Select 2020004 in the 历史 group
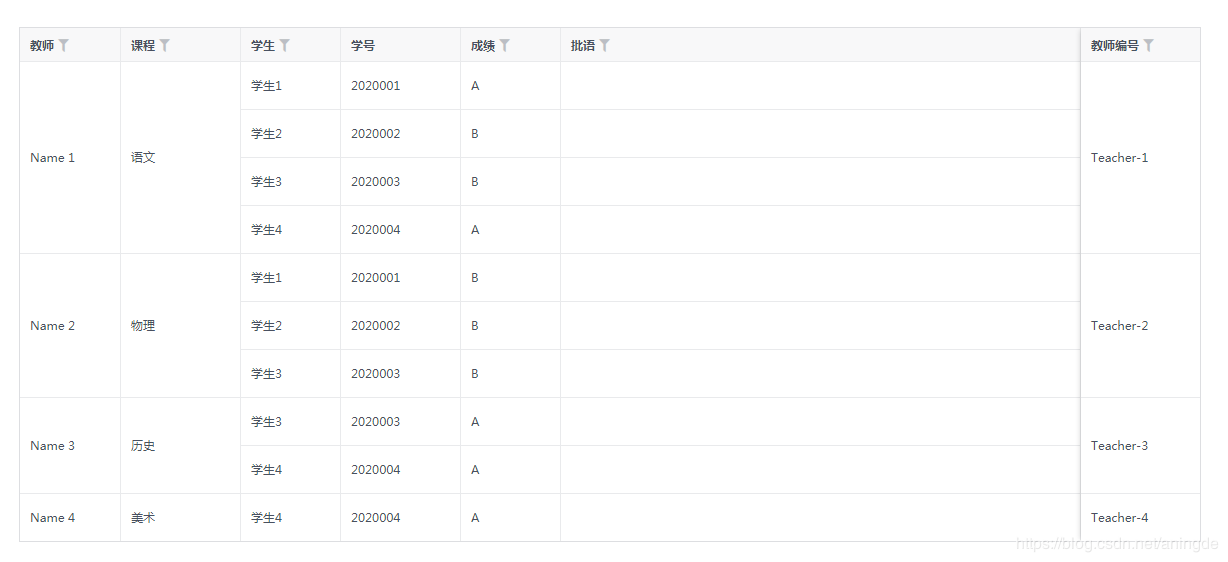Image resolution: width=1228 pixels, height=562 pixels. 376,470
